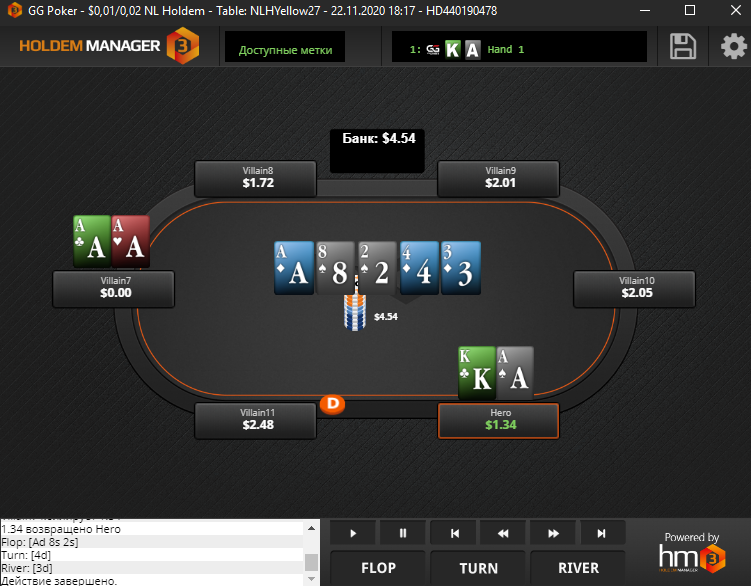This screenshot has width=751, height=586.
Task: Click the log scrollbar down arrow
Action: pos(311,580)
